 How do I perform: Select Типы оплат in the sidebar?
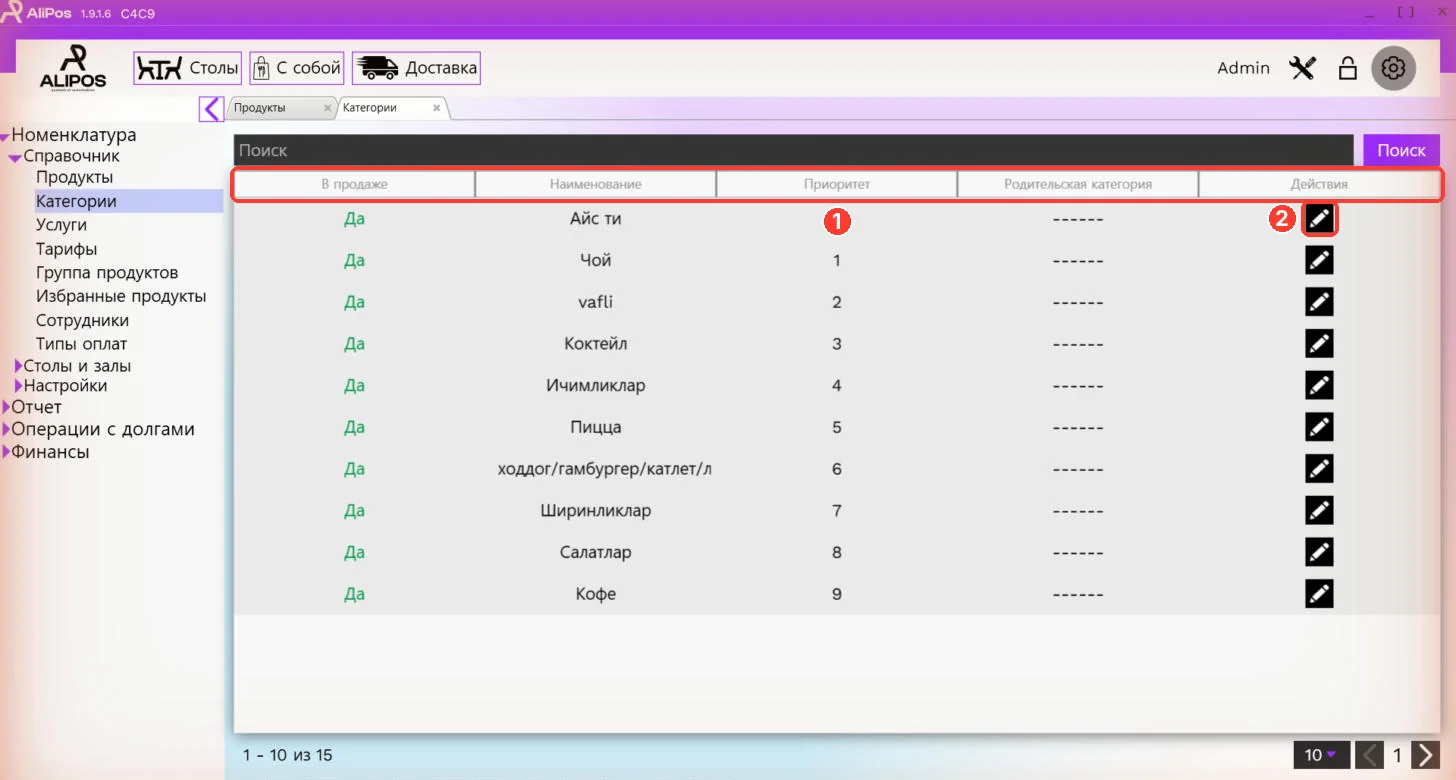click(81, 344)
